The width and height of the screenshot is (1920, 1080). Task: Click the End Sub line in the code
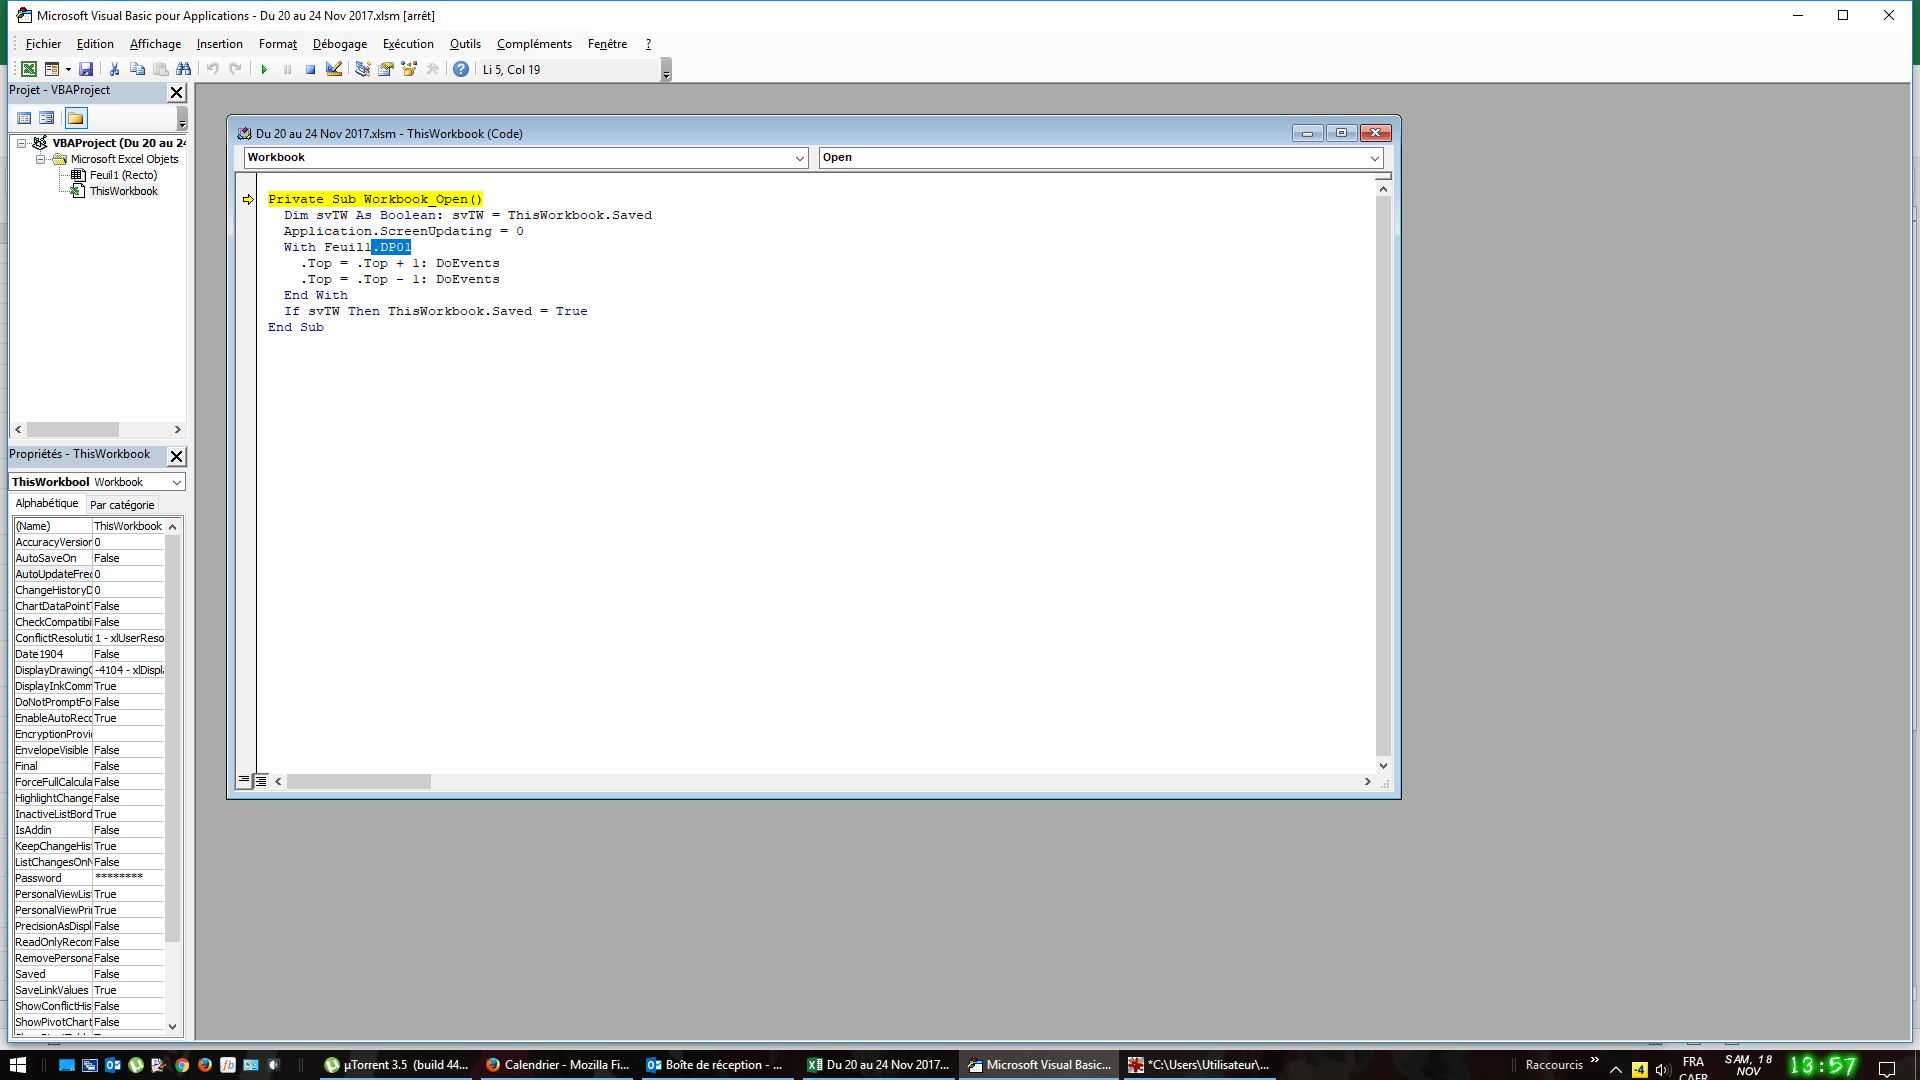coord(296,327)
